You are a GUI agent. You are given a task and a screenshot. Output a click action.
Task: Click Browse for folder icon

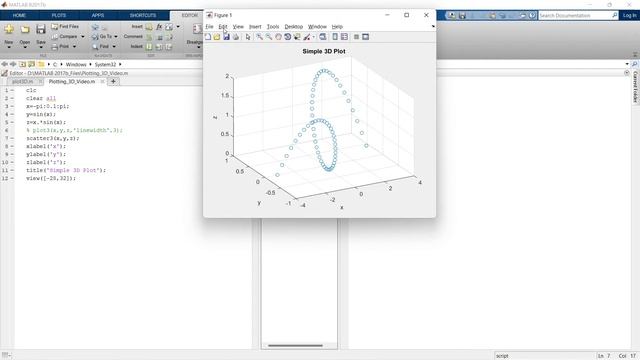coord(31,64)
